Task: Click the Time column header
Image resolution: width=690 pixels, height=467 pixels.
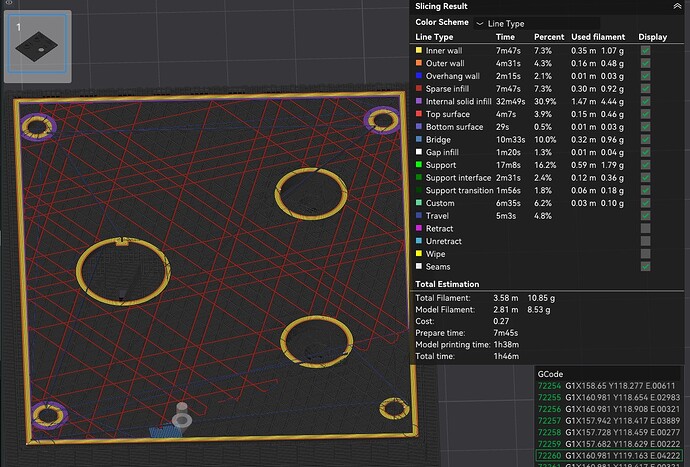Action: (505, 37)
